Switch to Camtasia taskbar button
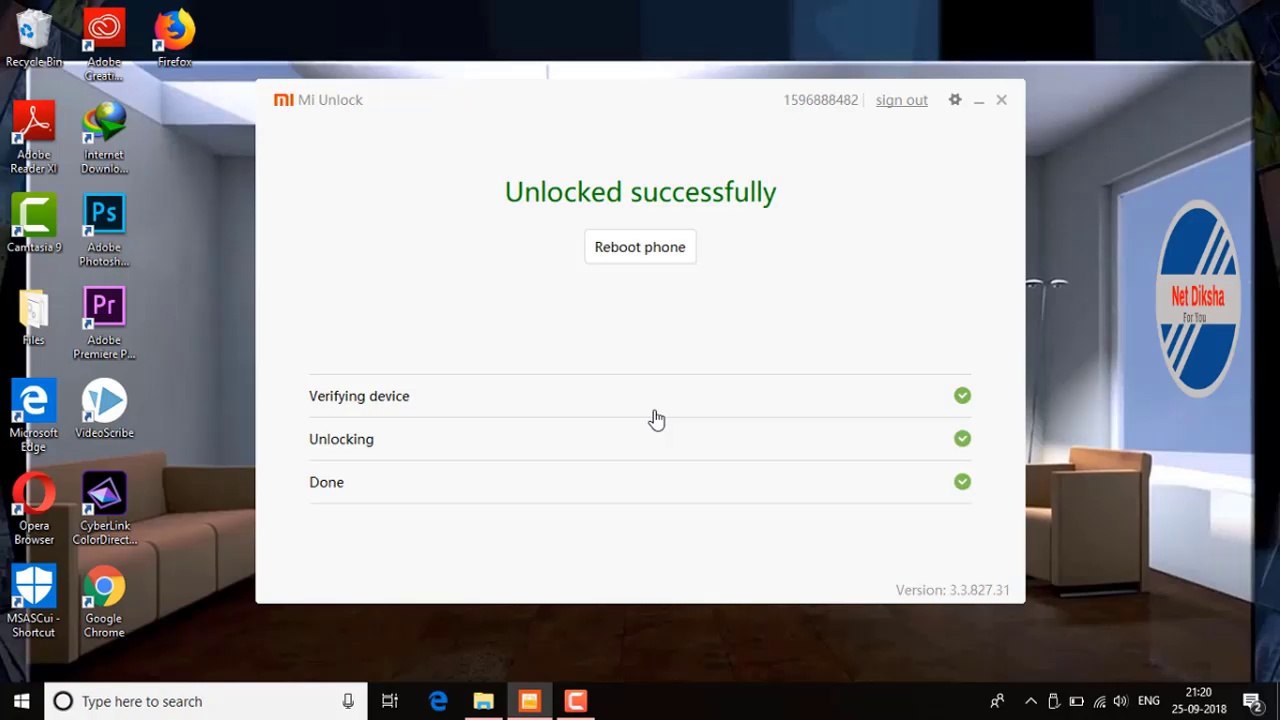This screenshot has height=720, width=1280. click(576, 701)
